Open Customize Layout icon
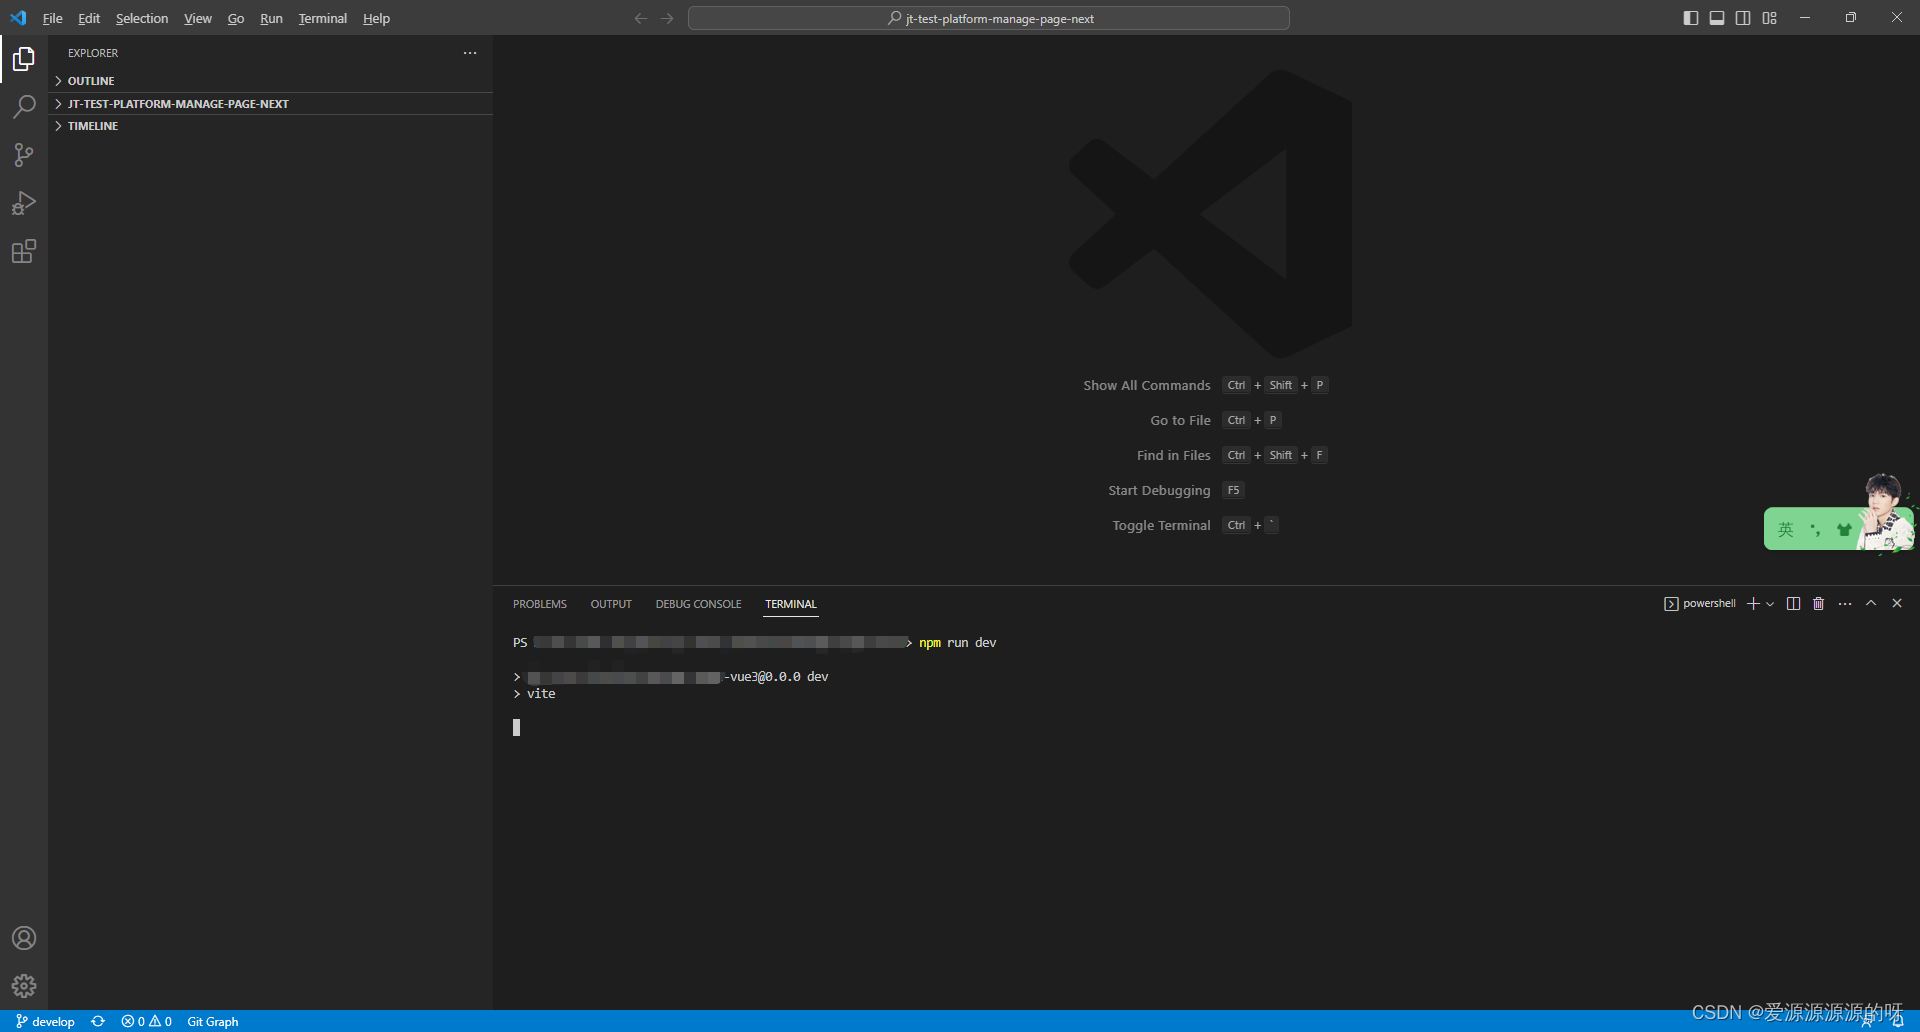This screenshot has height=1032, width=1920. click(x=1769, y=18)
